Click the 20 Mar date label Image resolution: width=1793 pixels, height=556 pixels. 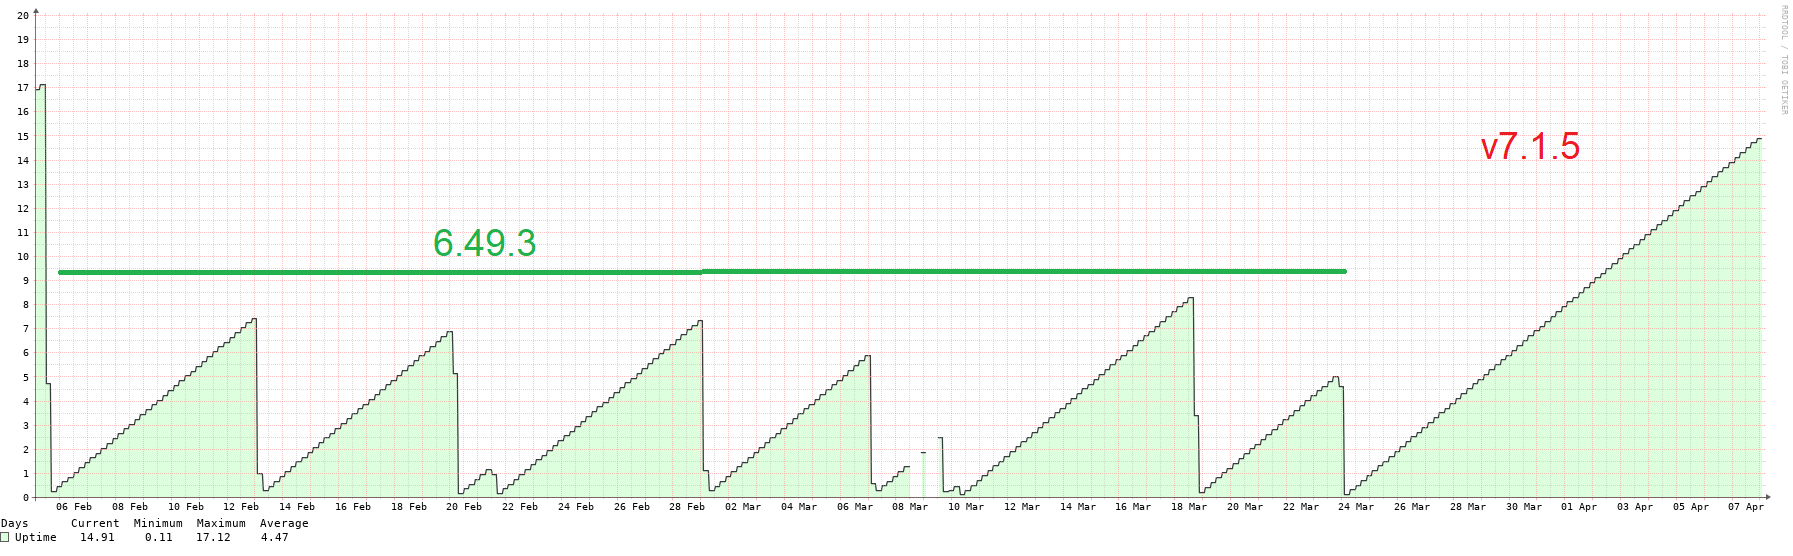tap(1245, 507)
